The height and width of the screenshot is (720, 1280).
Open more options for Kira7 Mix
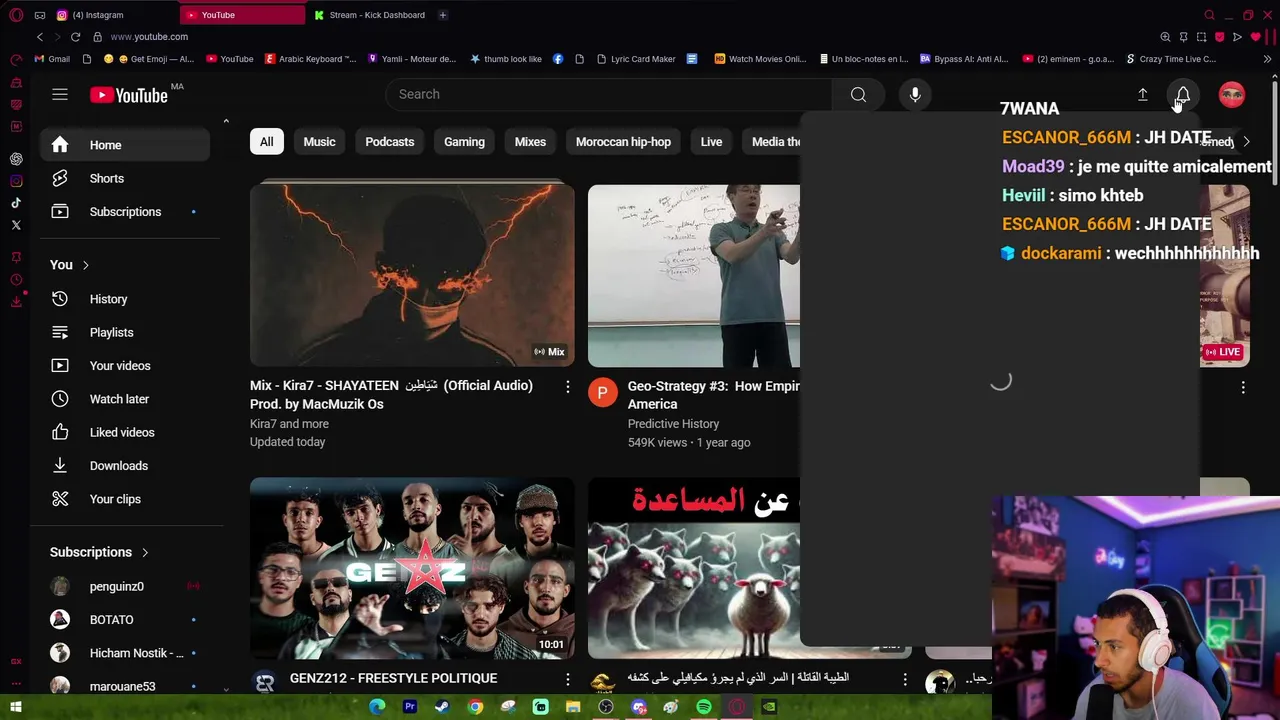pyautogui.click(x=567, y=386)
